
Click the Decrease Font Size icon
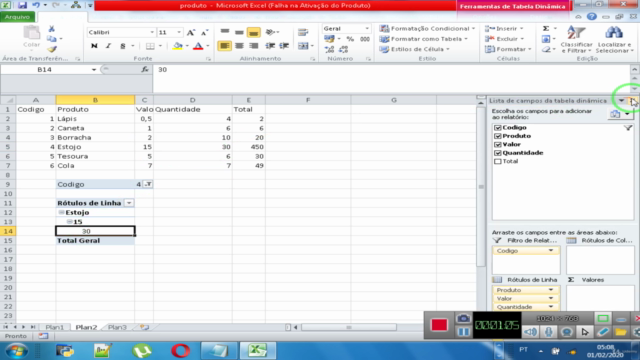pyautogui.click(x=204, y=33)
